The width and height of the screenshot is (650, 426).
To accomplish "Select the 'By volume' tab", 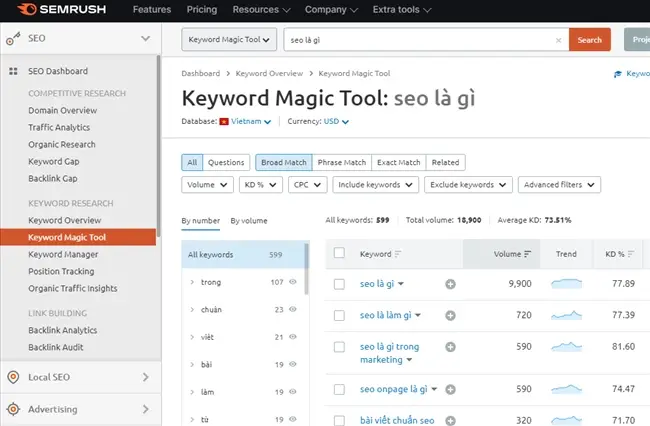I will [248, 221].
